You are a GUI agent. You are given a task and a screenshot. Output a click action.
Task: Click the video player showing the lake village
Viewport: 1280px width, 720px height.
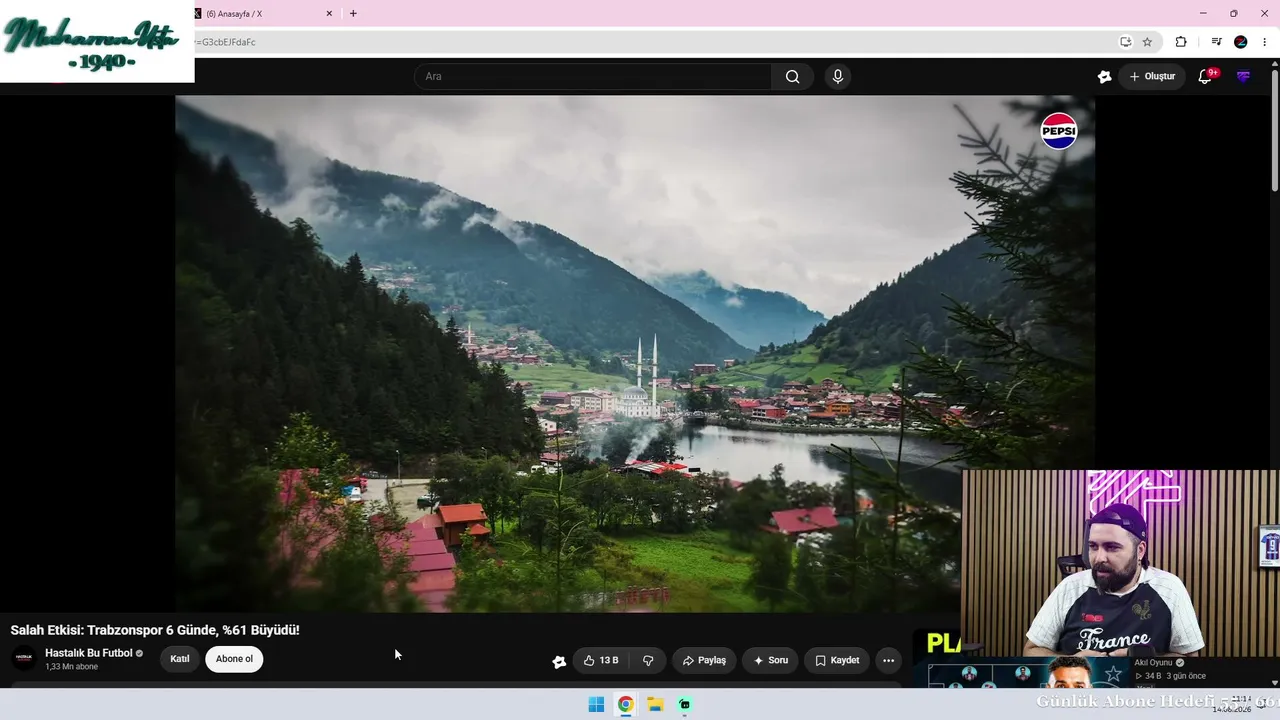635,353
